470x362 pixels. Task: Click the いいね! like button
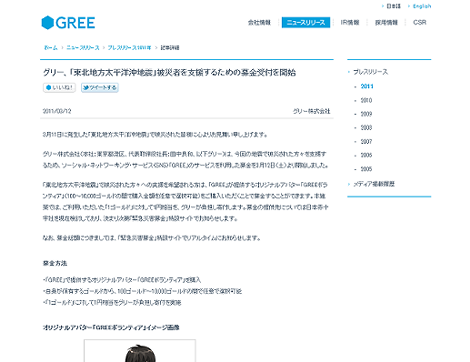[59, 88]
